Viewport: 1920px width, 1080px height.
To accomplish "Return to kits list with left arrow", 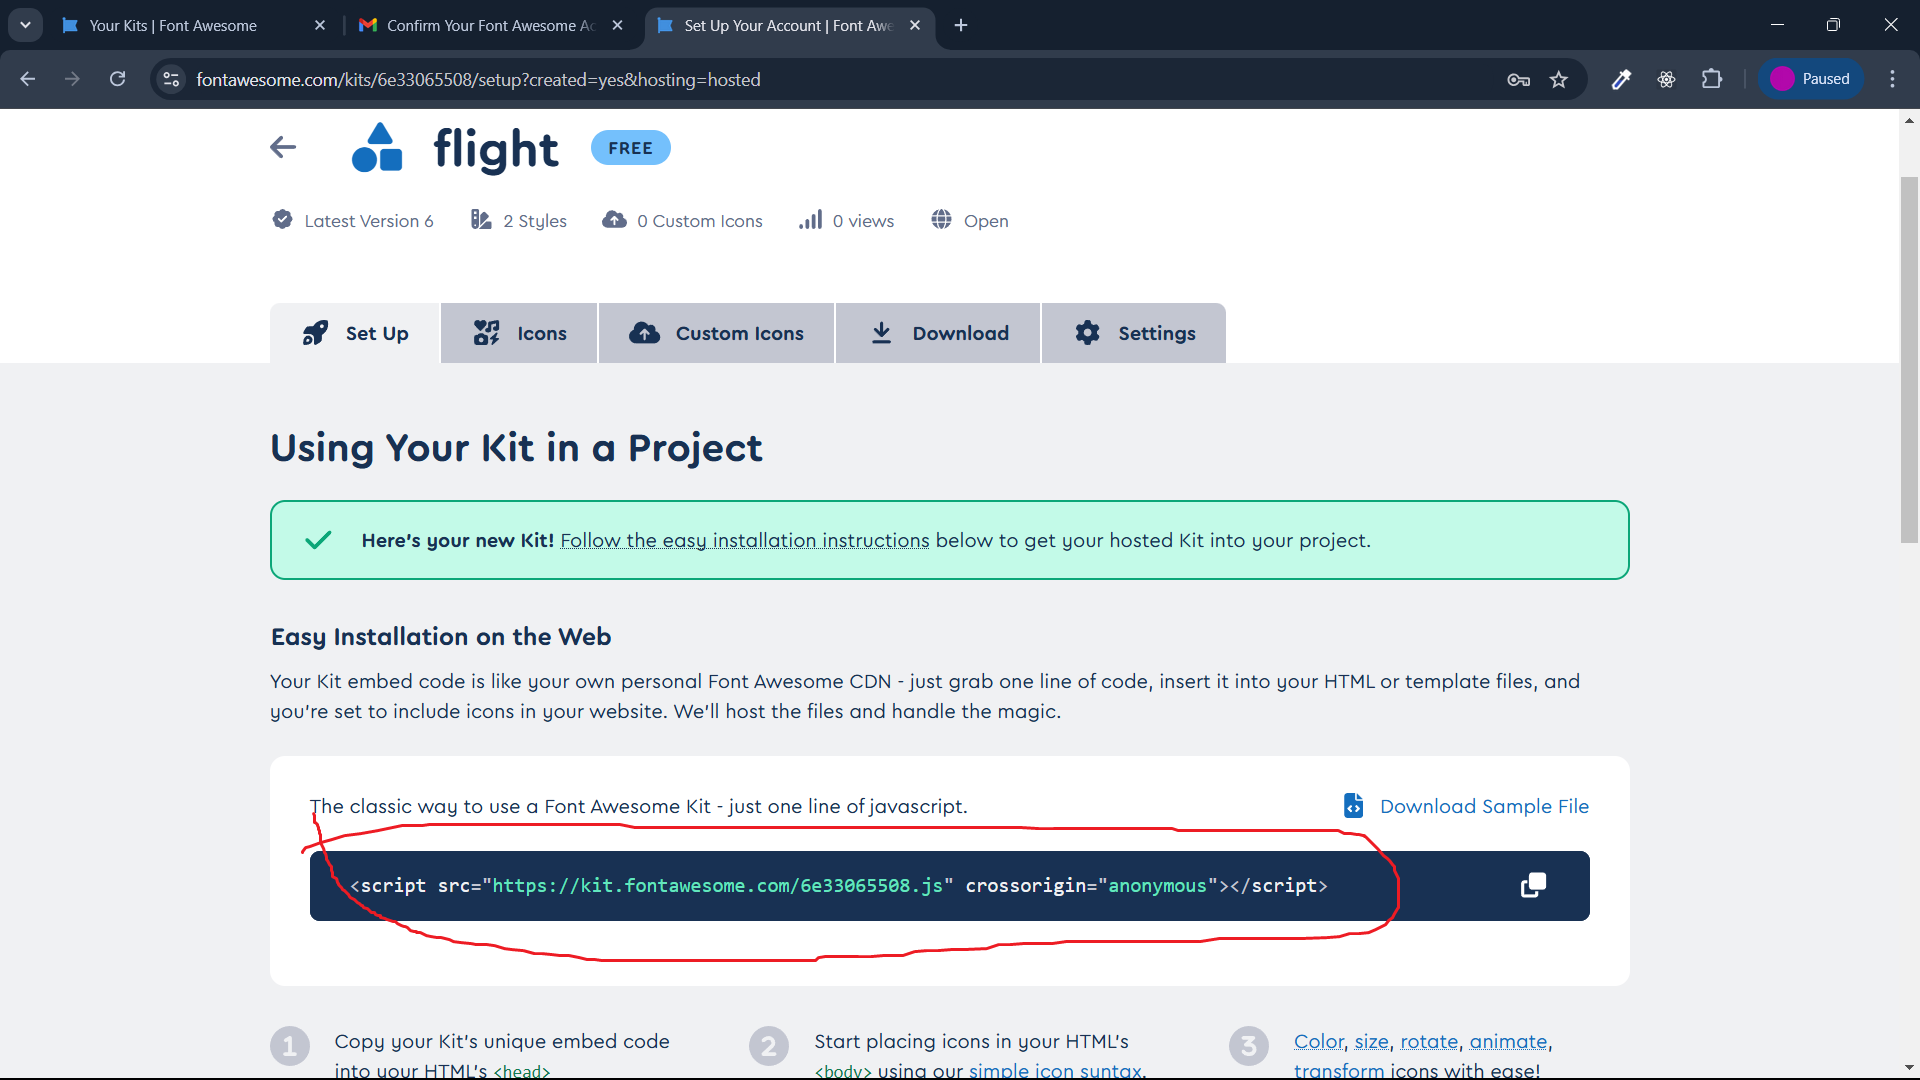I will pos(283,147).
